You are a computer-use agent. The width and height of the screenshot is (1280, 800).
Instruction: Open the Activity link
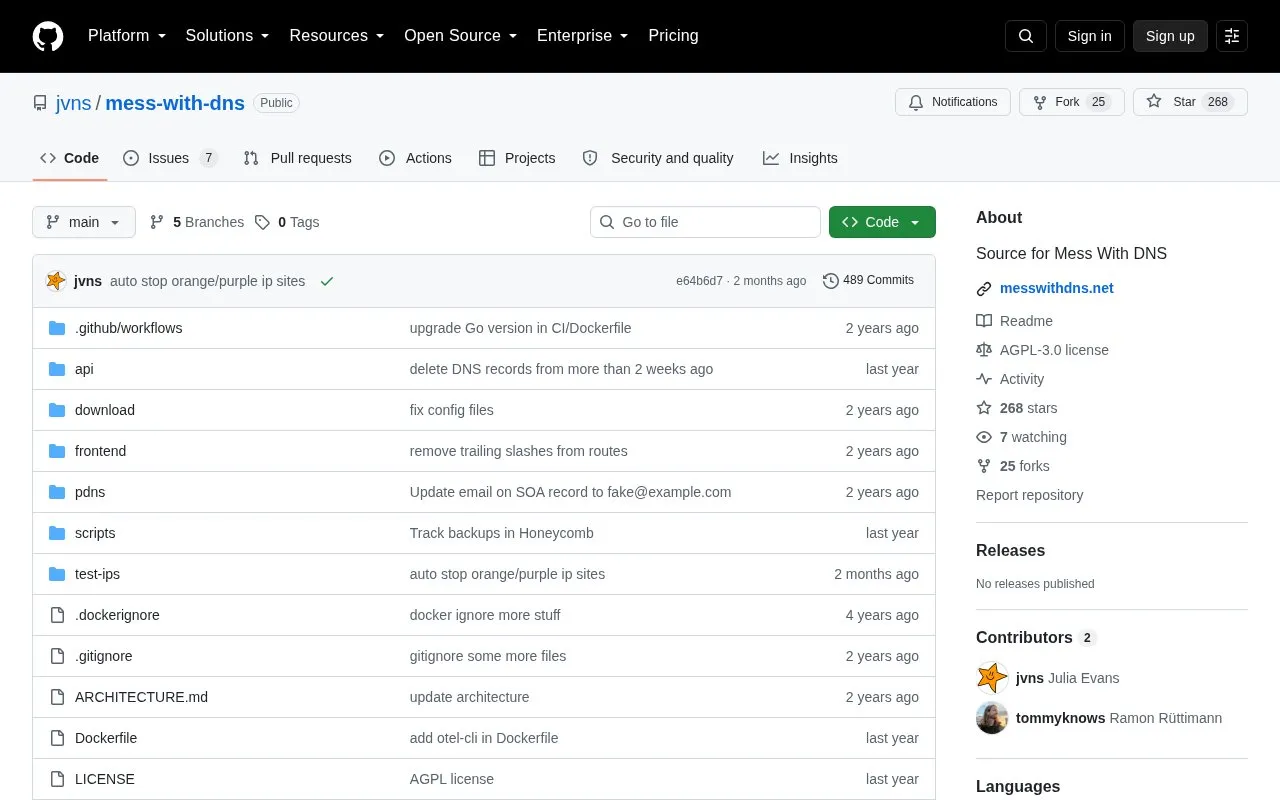coord(1010,379)
